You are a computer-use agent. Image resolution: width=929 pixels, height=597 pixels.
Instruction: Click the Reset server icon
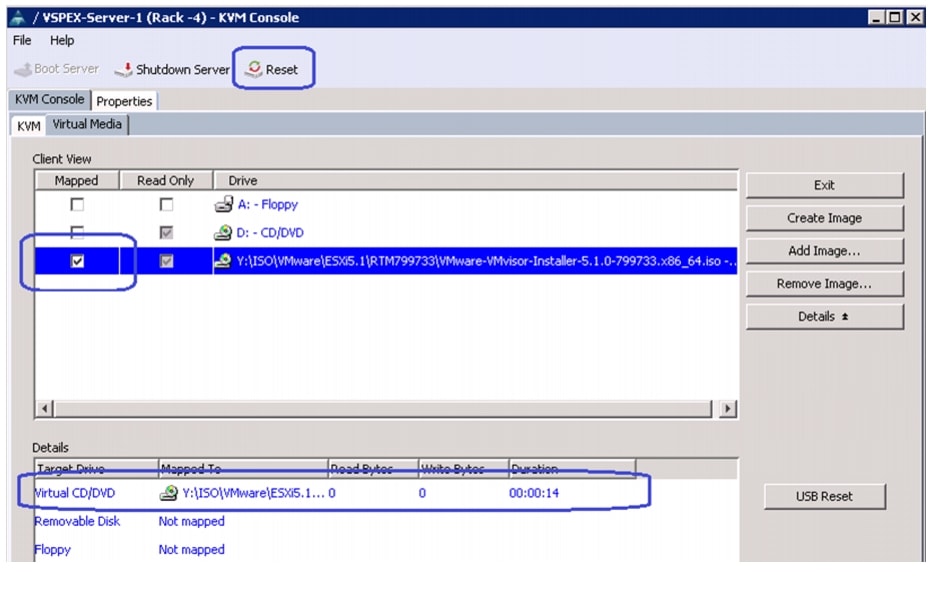coord(254,69)
